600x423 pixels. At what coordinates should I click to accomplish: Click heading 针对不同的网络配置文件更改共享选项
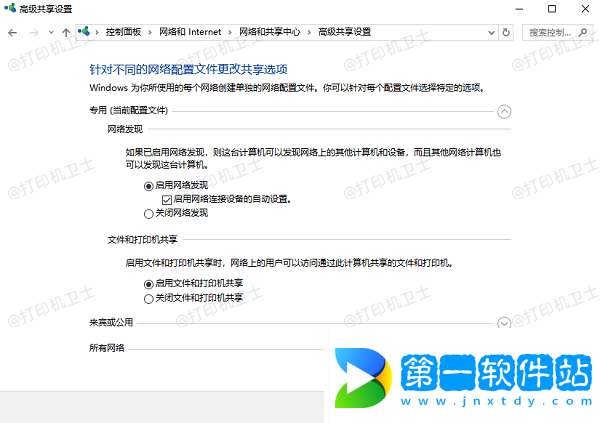coord(188,69)
